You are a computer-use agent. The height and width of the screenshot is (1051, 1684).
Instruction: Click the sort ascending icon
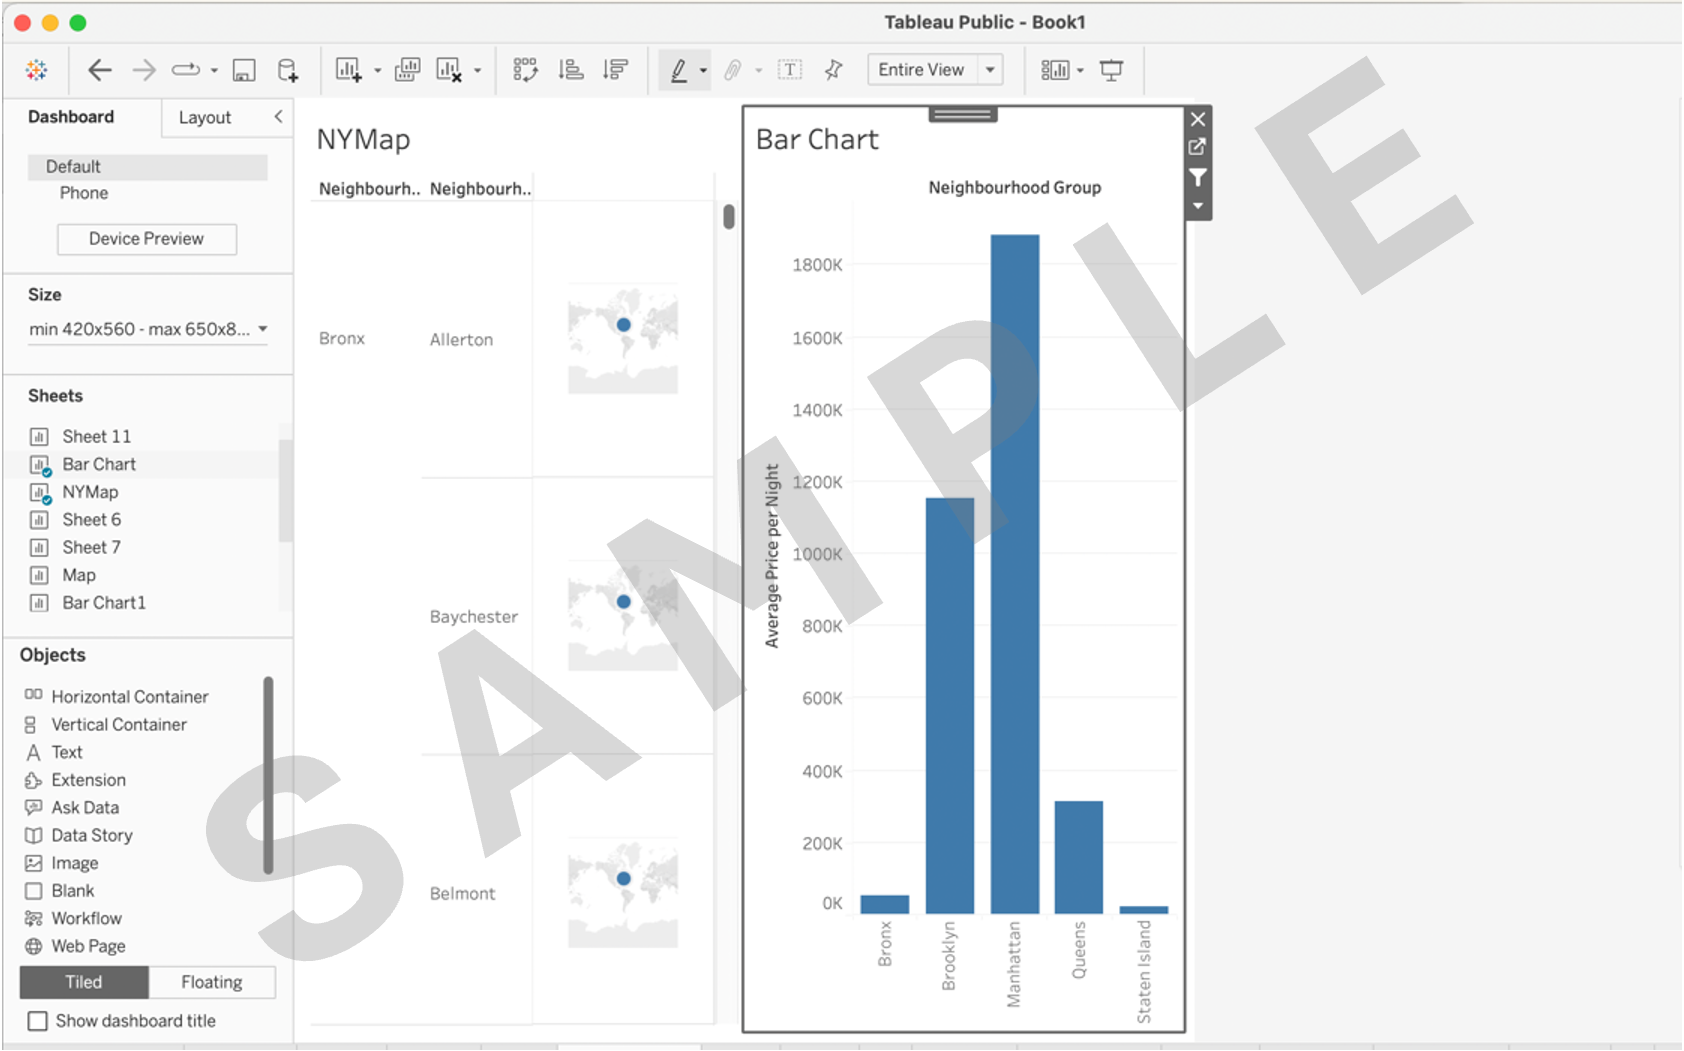click(x=571, y=70)
